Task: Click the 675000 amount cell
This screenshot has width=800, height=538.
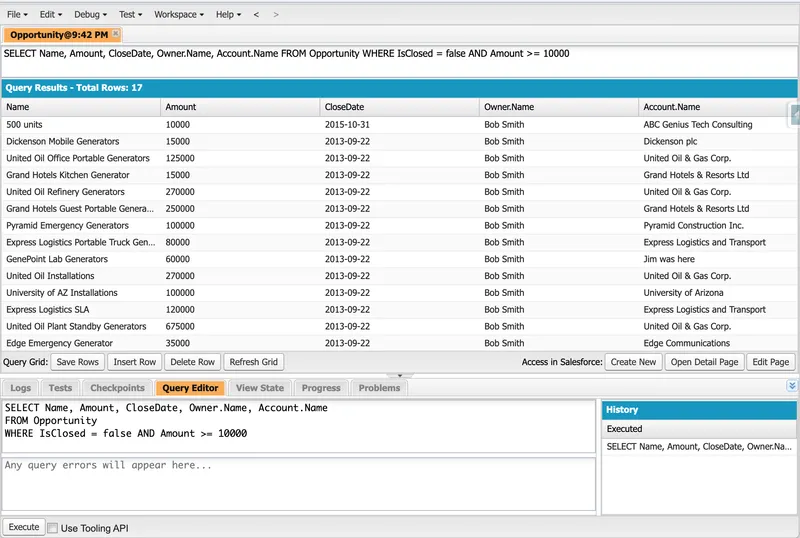Action: click(240, 327)
